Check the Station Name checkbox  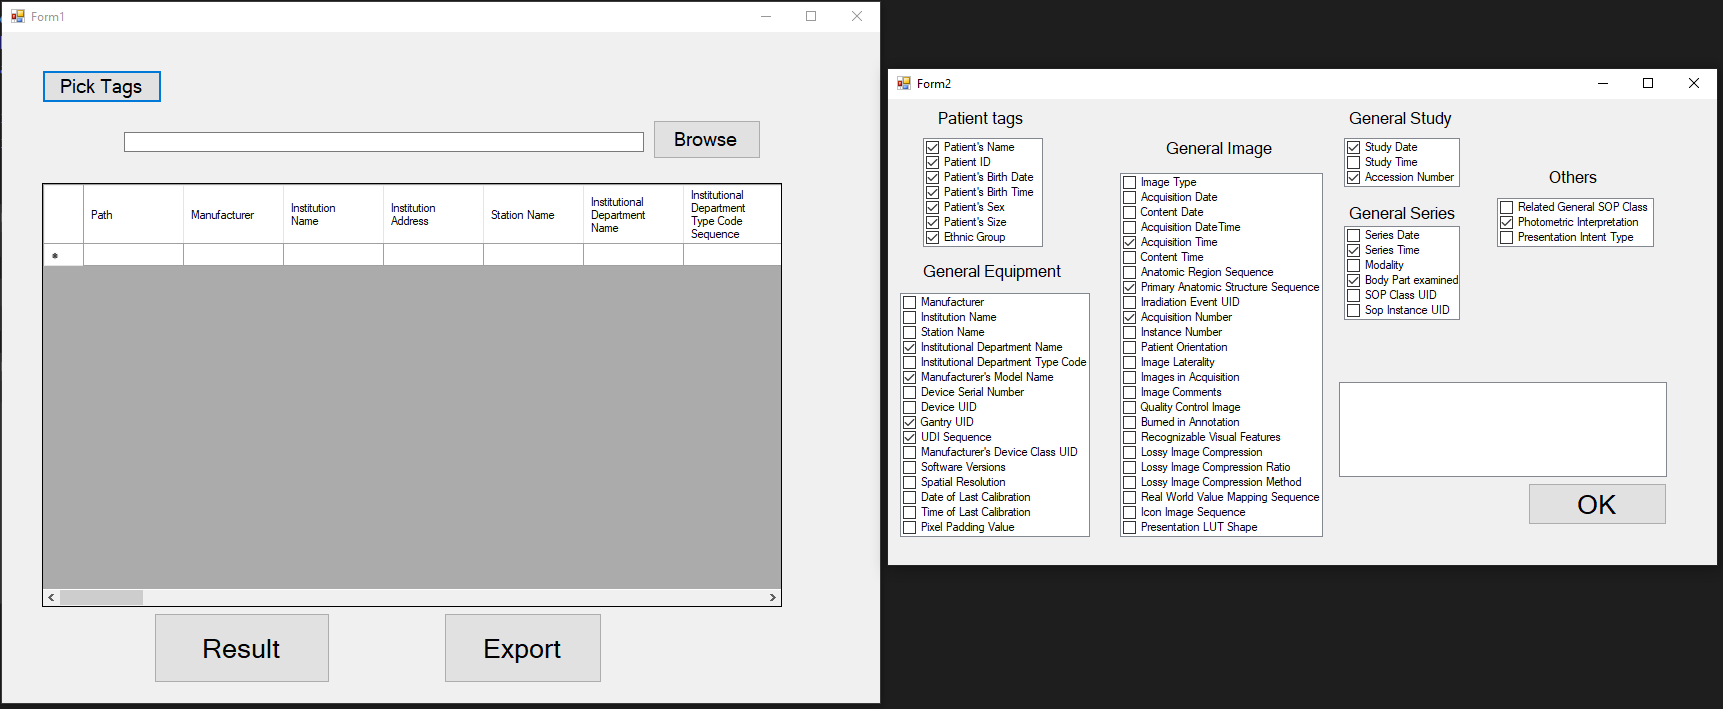(x=910, y=332)
